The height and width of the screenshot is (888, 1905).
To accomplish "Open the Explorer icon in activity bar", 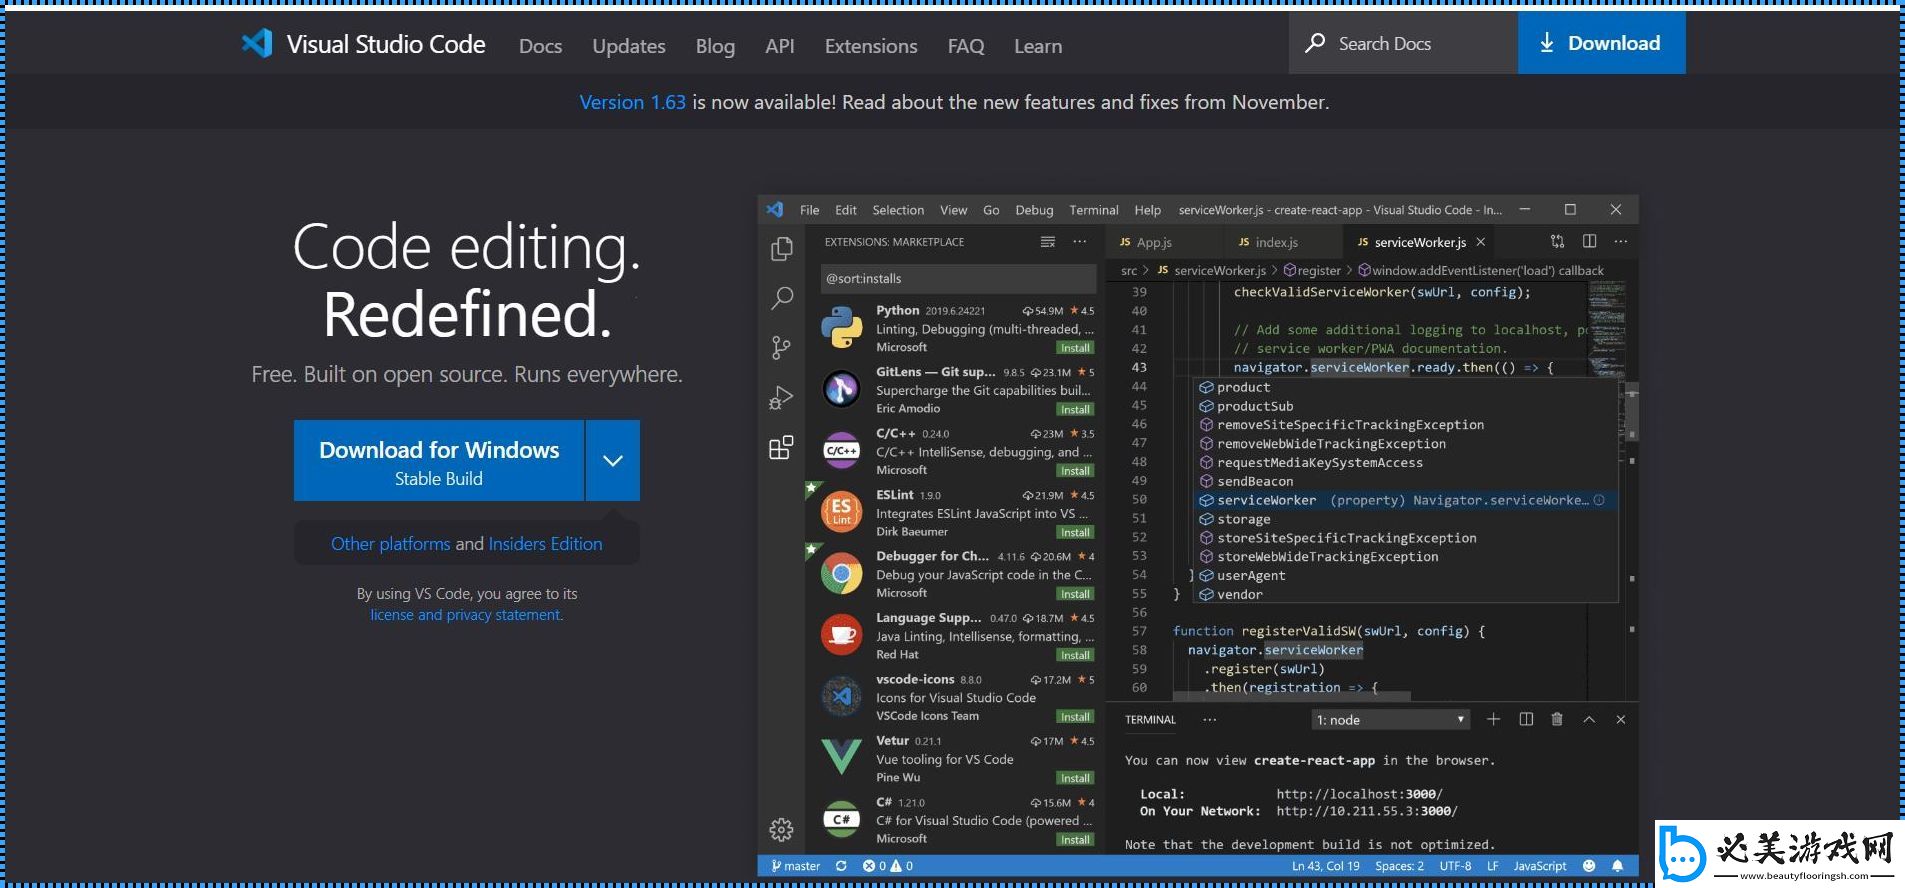I will click(x=782, y=249).
